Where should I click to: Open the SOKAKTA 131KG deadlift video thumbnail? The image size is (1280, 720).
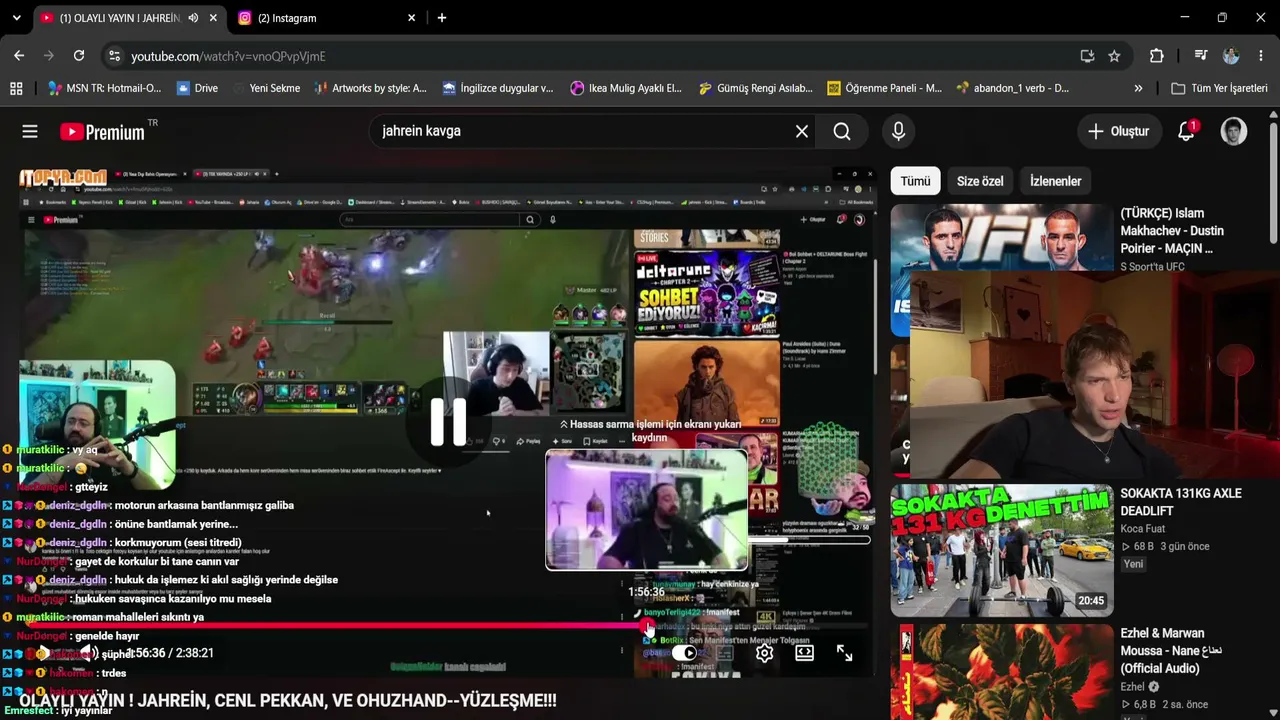click(x=1002, y=551)
